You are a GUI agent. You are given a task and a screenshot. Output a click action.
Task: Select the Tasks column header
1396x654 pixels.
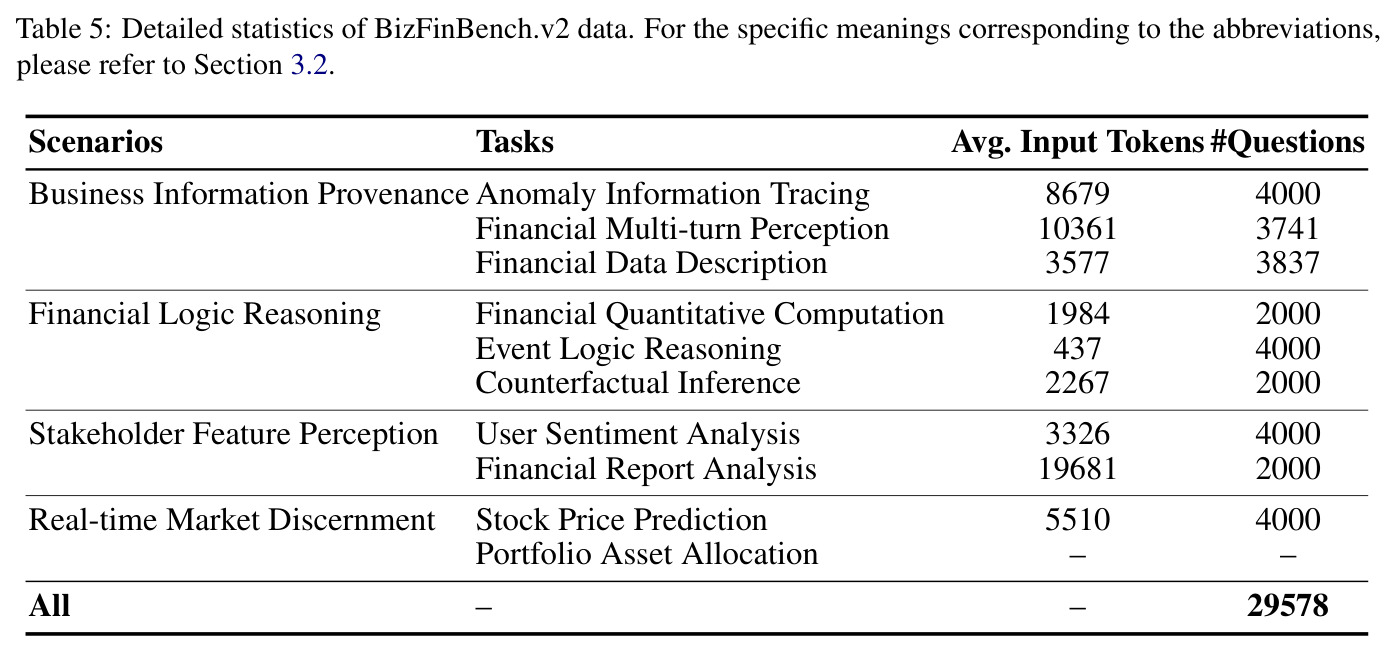pos(514,142)
